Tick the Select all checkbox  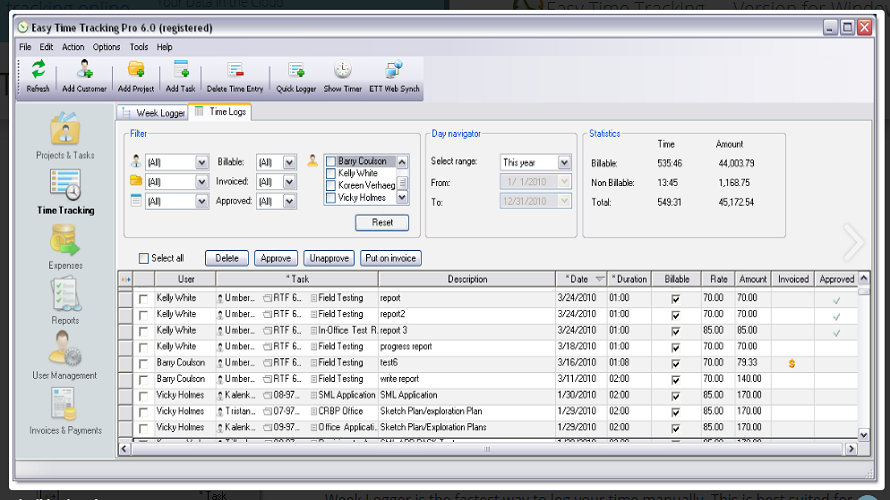click(144, 258)
